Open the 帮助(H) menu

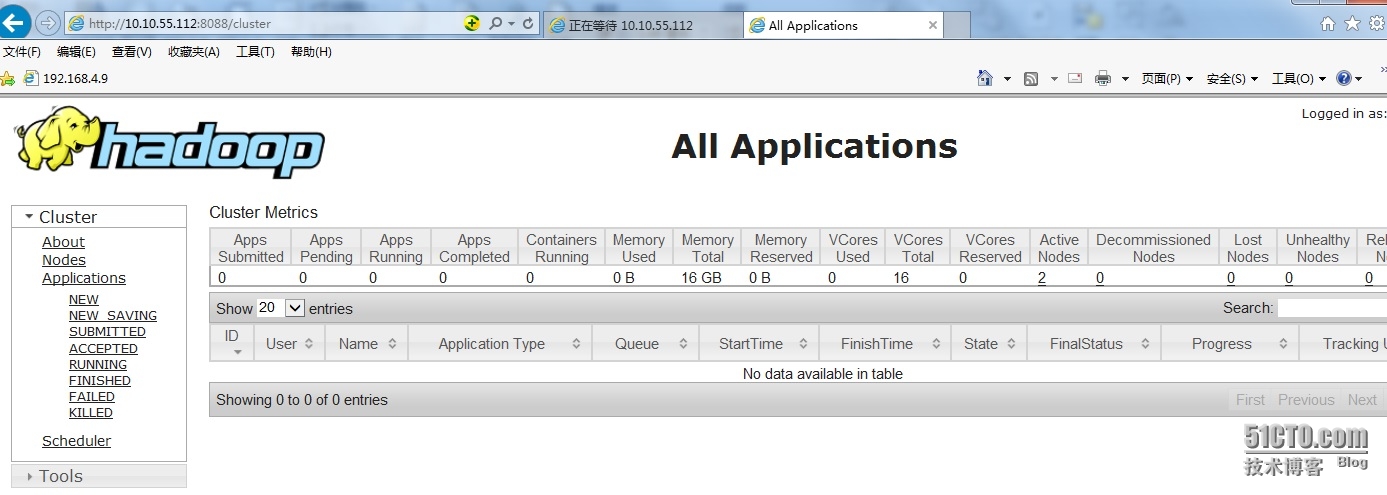[x=311, y=52]
